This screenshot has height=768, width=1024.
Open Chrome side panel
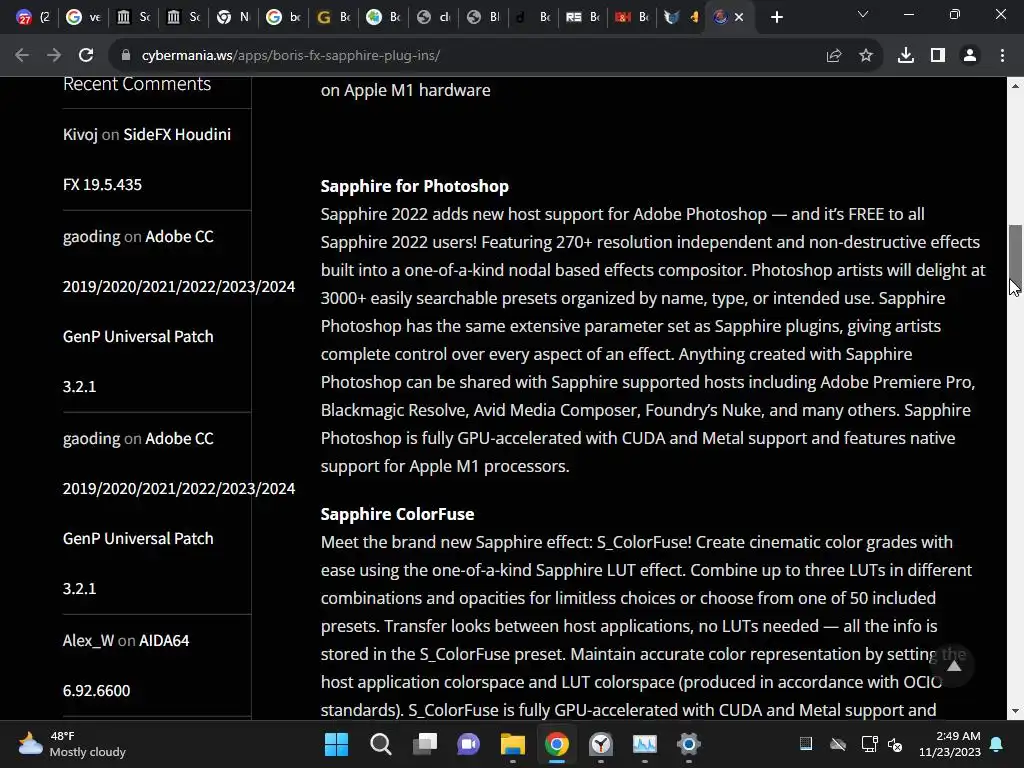[938, 56]
